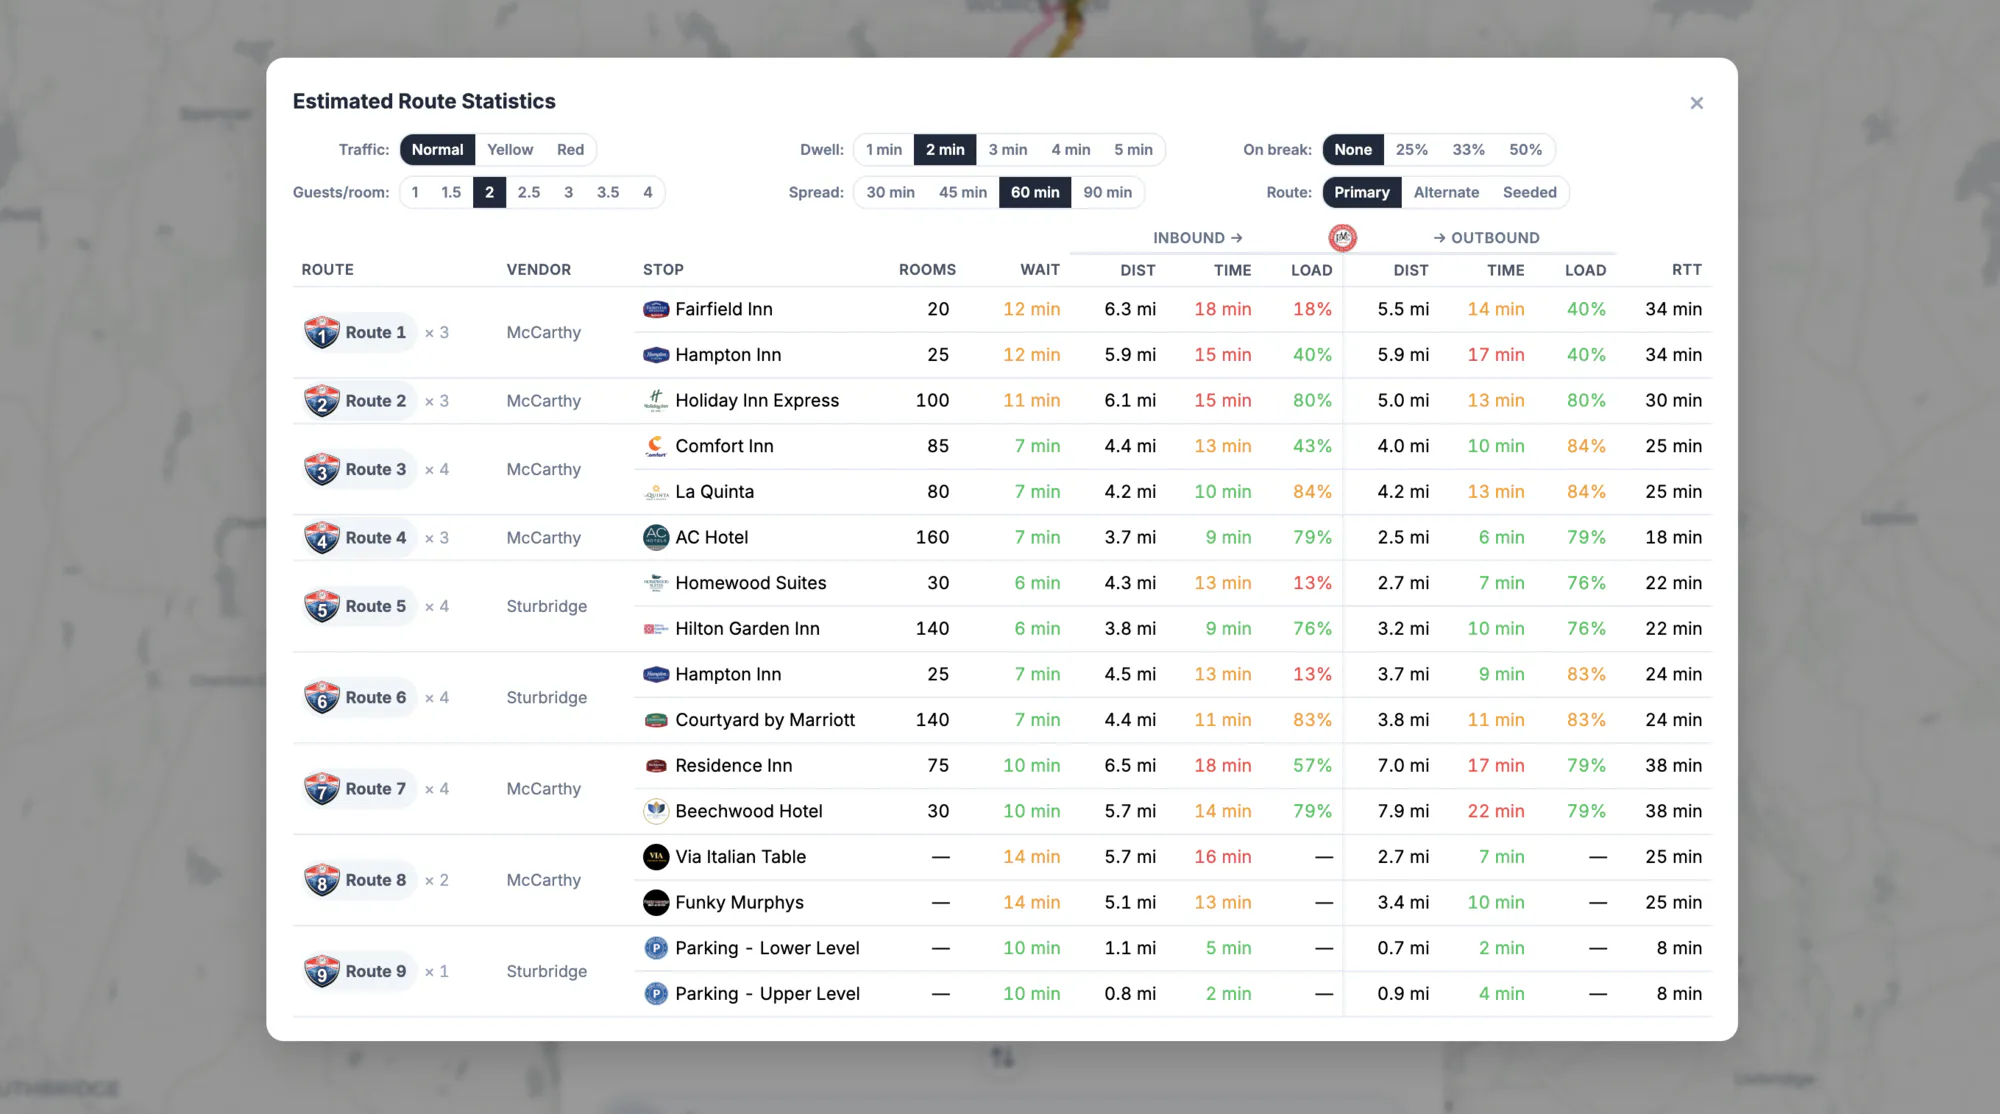Click the VENDOR column header

[538, 270]
